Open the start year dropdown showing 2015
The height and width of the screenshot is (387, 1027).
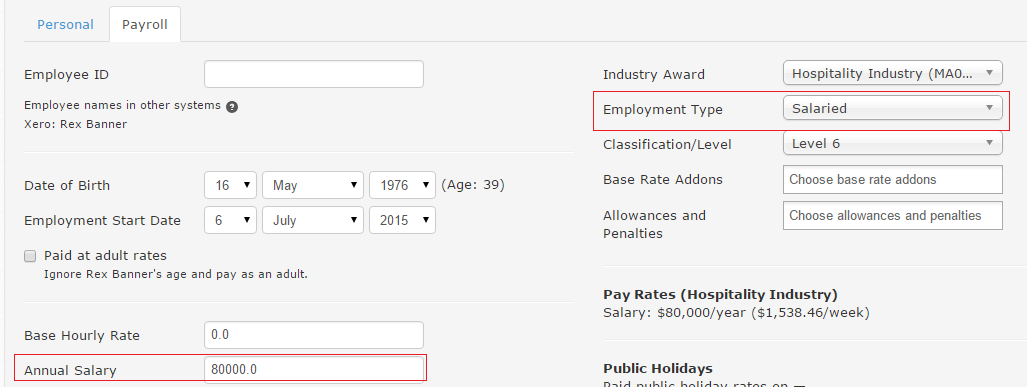(403, 221)
